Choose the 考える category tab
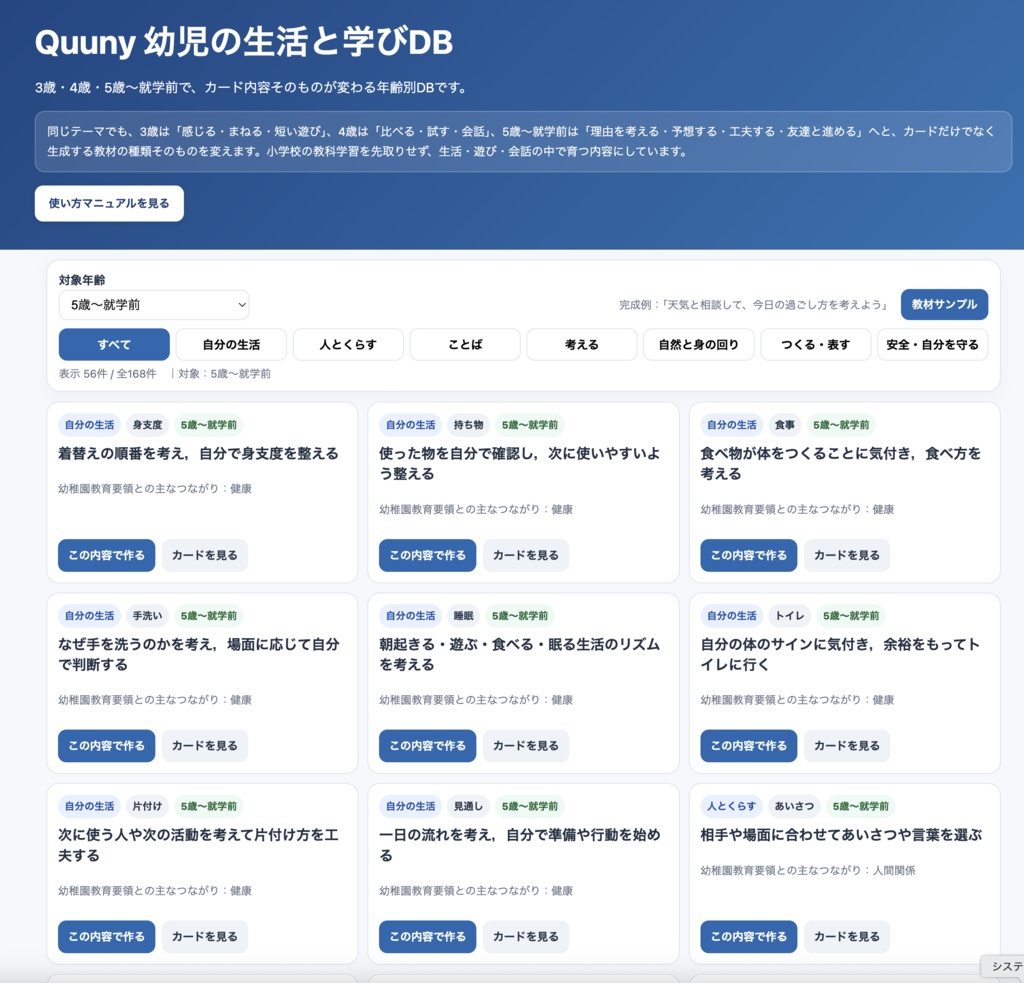Viewport: 1024px width, 983px height. tap(582, 344)
